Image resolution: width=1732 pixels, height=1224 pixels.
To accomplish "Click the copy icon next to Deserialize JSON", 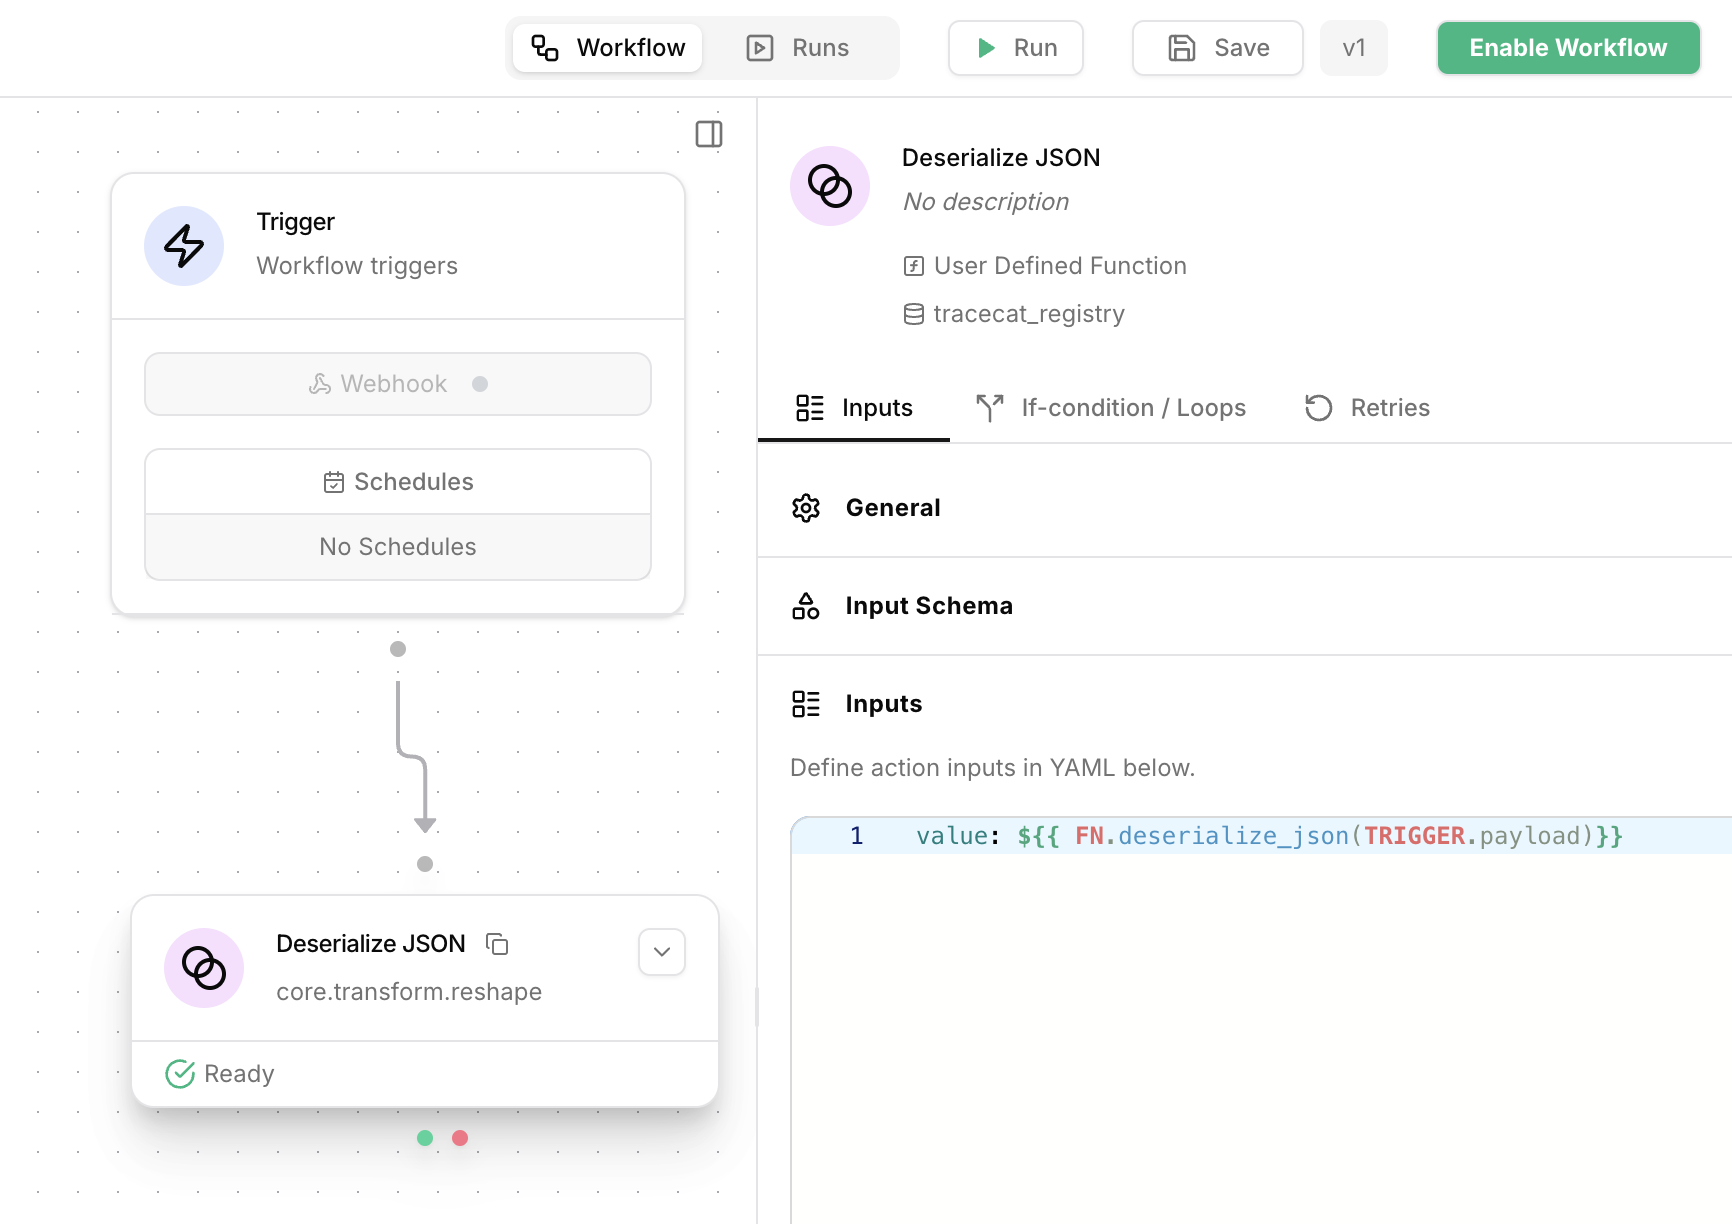I will pyautogui.click(x=497, y=943).
